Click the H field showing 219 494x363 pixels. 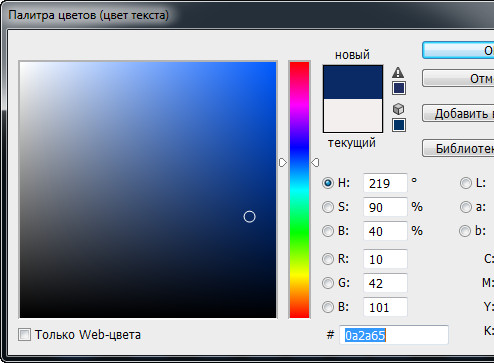click(385, 183)
